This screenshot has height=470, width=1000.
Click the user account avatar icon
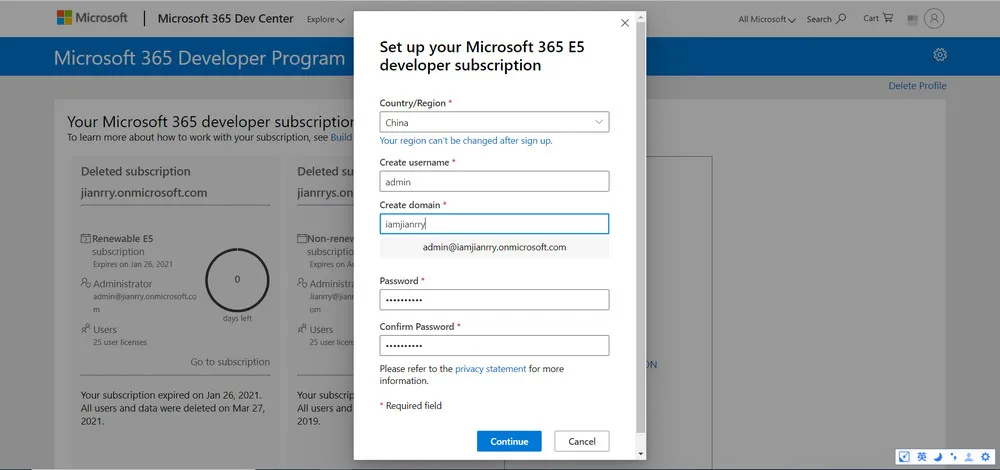click(934, 18)
